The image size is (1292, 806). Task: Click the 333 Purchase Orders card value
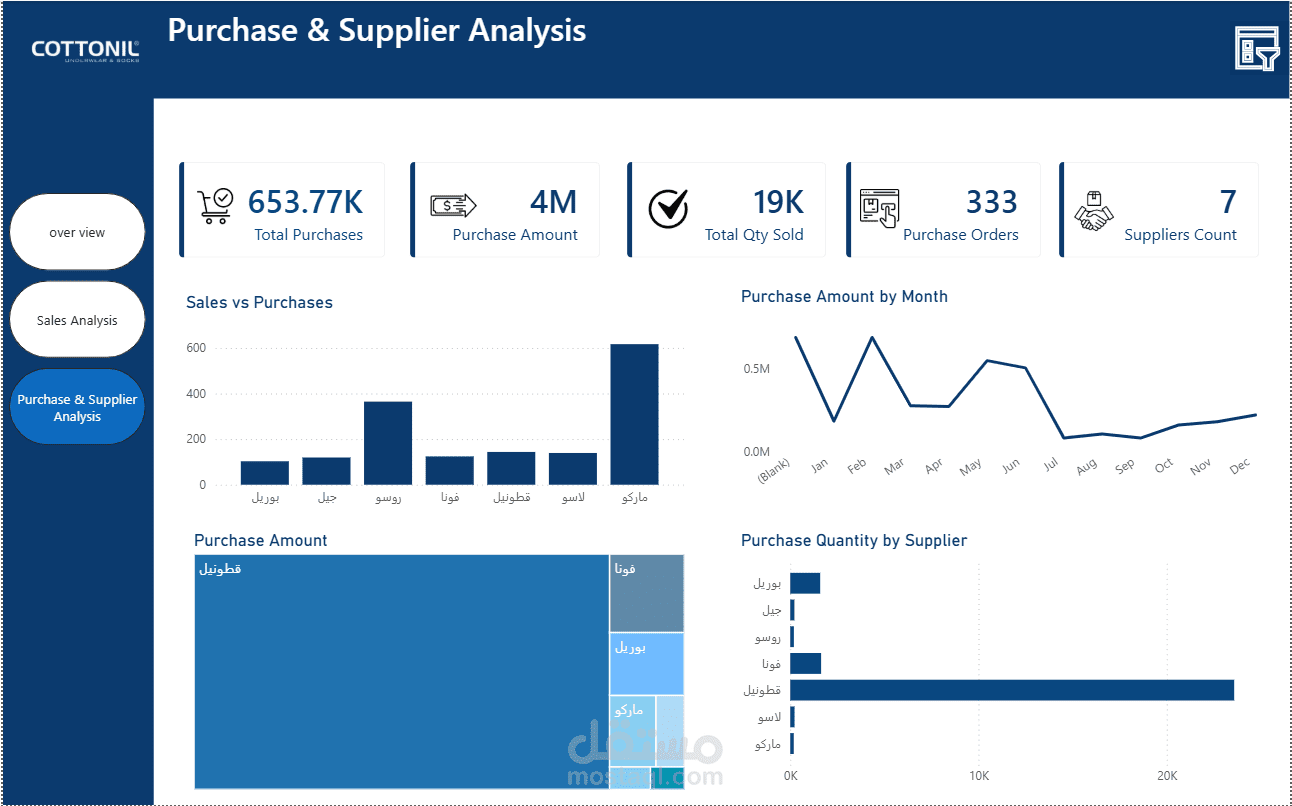click(991, 202)
